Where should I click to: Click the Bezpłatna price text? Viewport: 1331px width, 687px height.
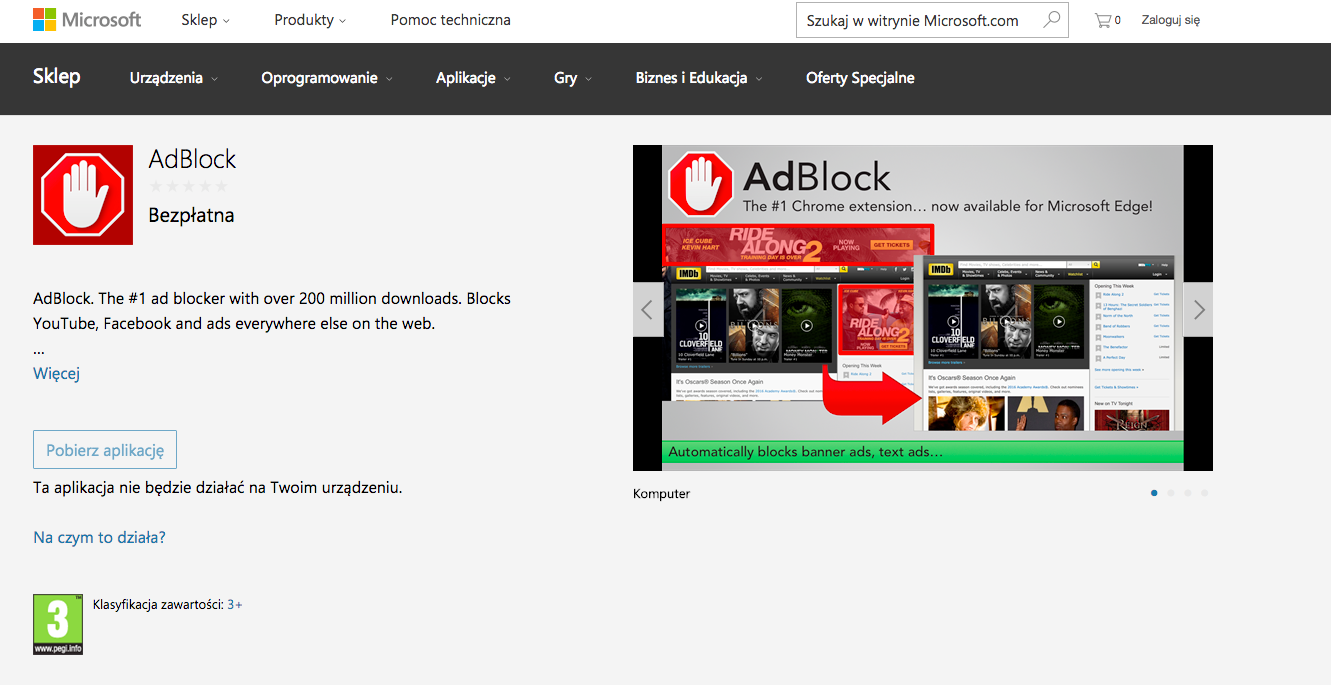[191, 215]
